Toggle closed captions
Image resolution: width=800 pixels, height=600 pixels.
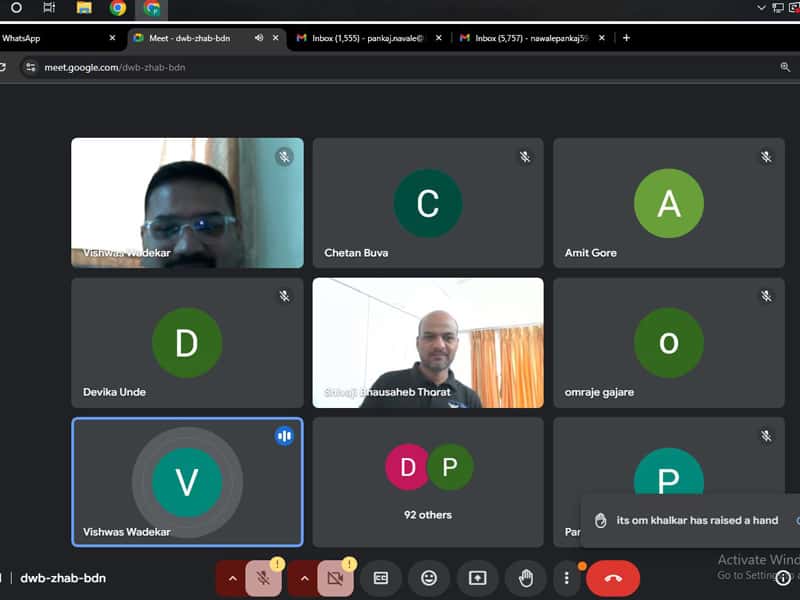(381, 578)
